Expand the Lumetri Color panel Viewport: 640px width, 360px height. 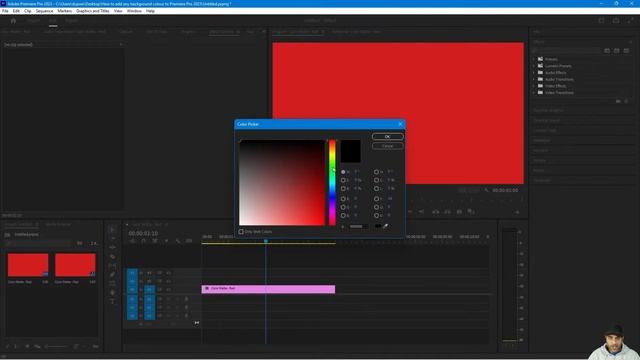point(545,130)
